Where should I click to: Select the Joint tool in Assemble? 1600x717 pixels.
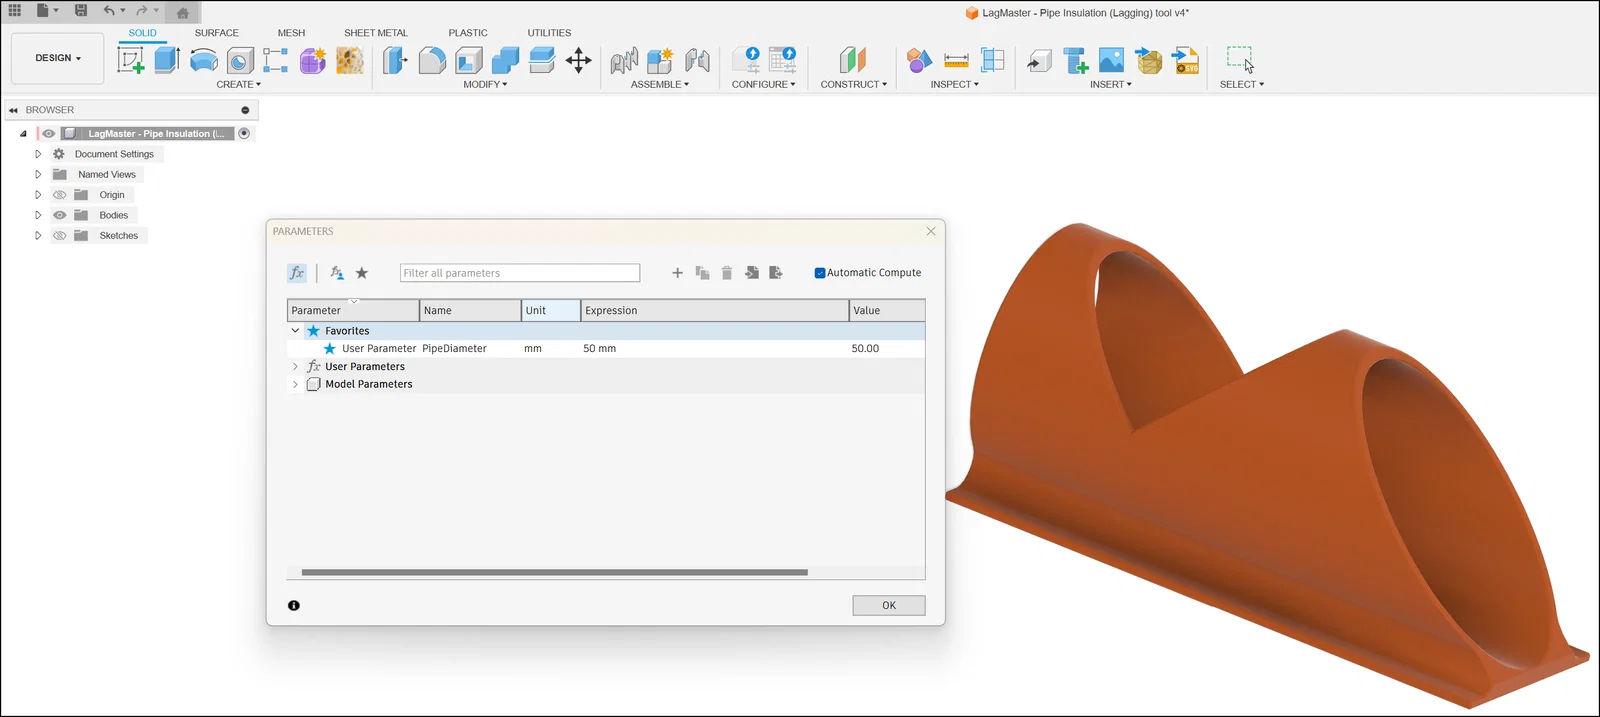click(x=697, y=60)
